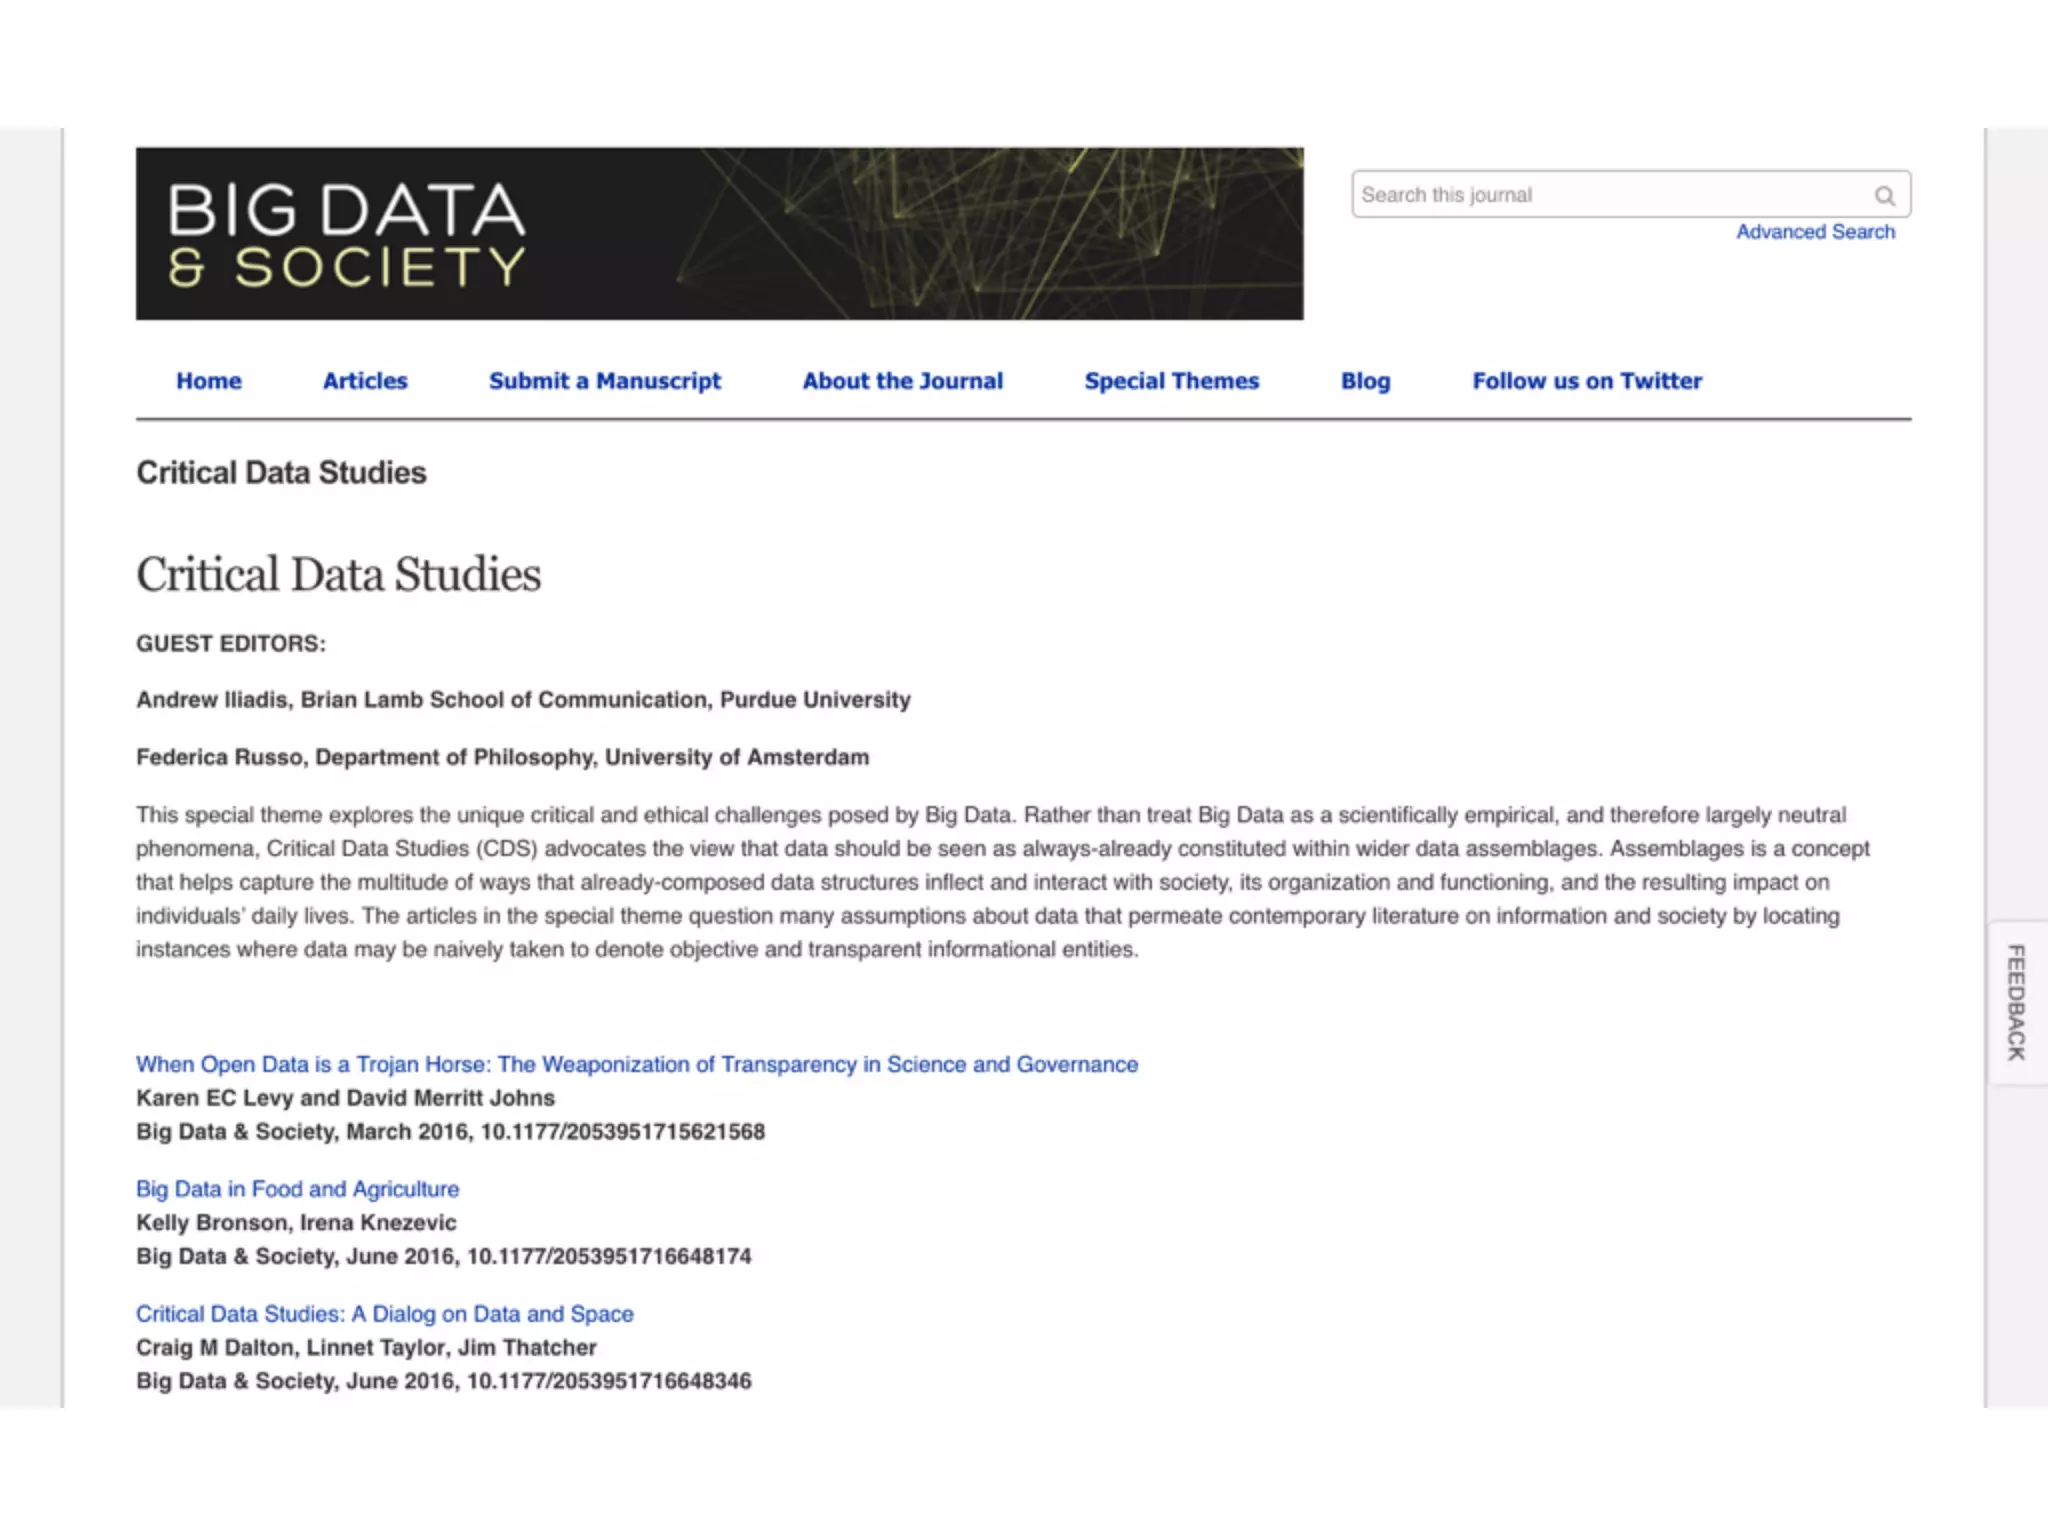Viewport: 2048px width, 1536px height.
Task: Click the magnifying glass search icon
Action: 1884,195
